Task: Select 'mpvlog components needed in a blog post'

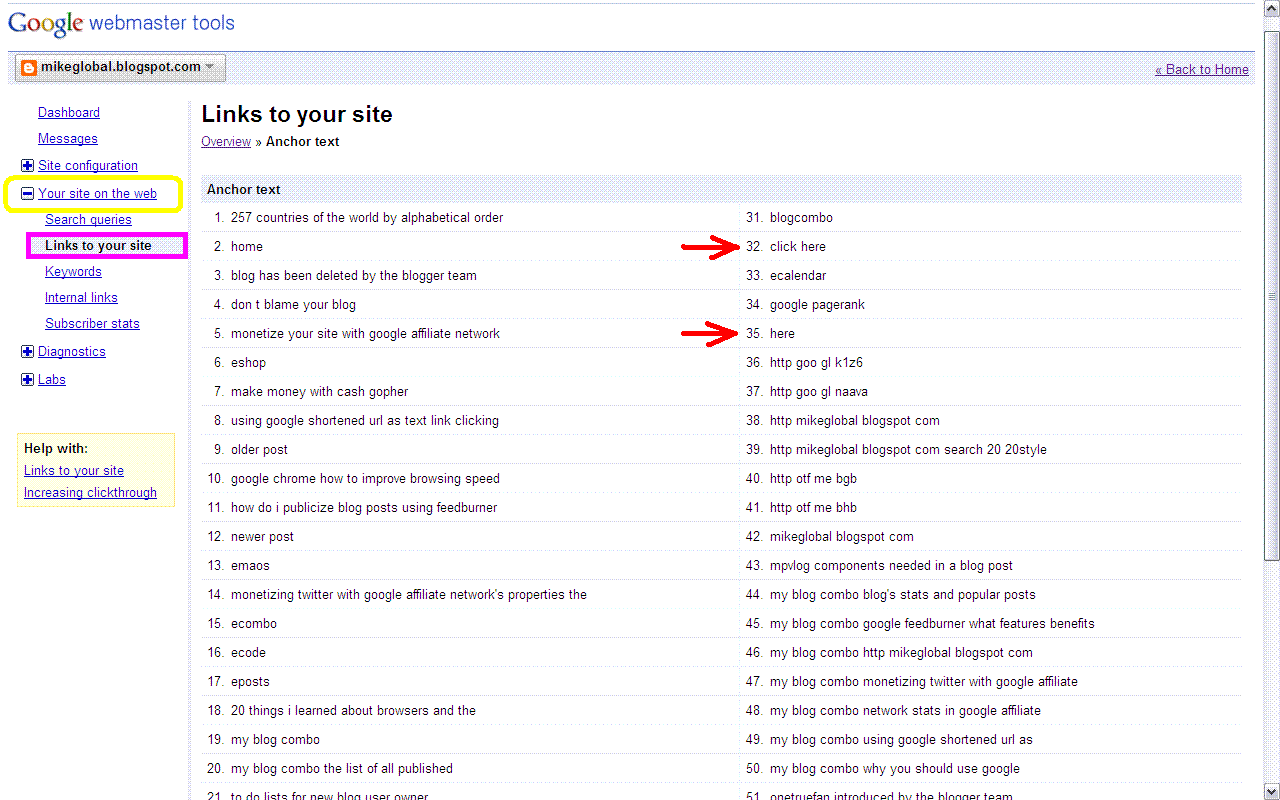Action: 891,566
